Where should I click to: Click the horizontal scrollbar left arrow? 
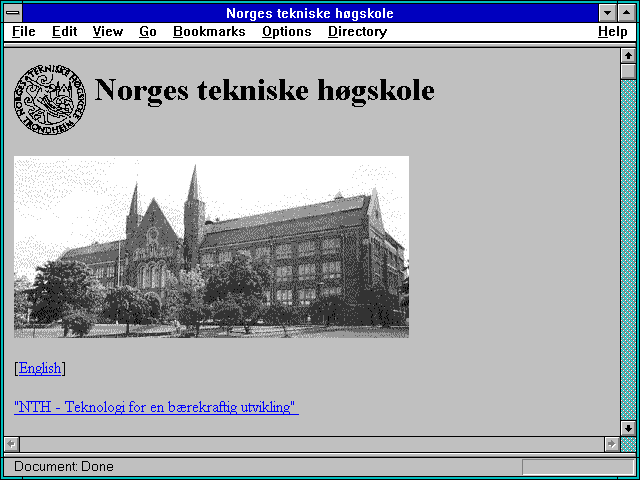pyautogui.click(x=12, y=444)
